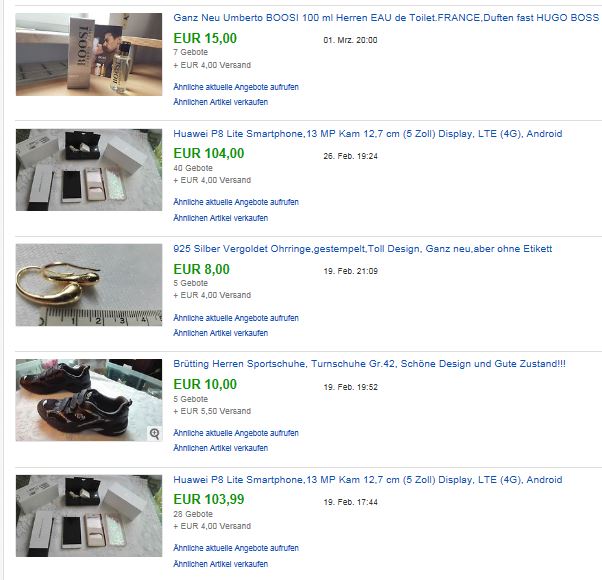The height and width of the screenshot is (580, 602).
Task: Click 'Ähnliche aktuelle Angebote aufrufen' under the perfume
Action: click(236, 87)
